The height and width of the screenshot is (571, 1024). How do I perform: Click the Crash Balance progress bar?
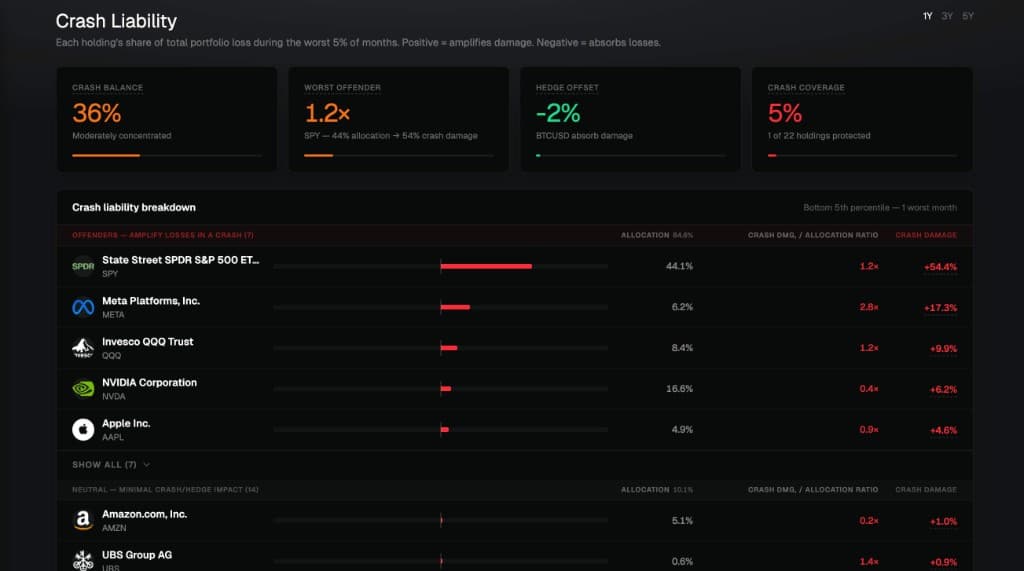(x=167, y=155)
